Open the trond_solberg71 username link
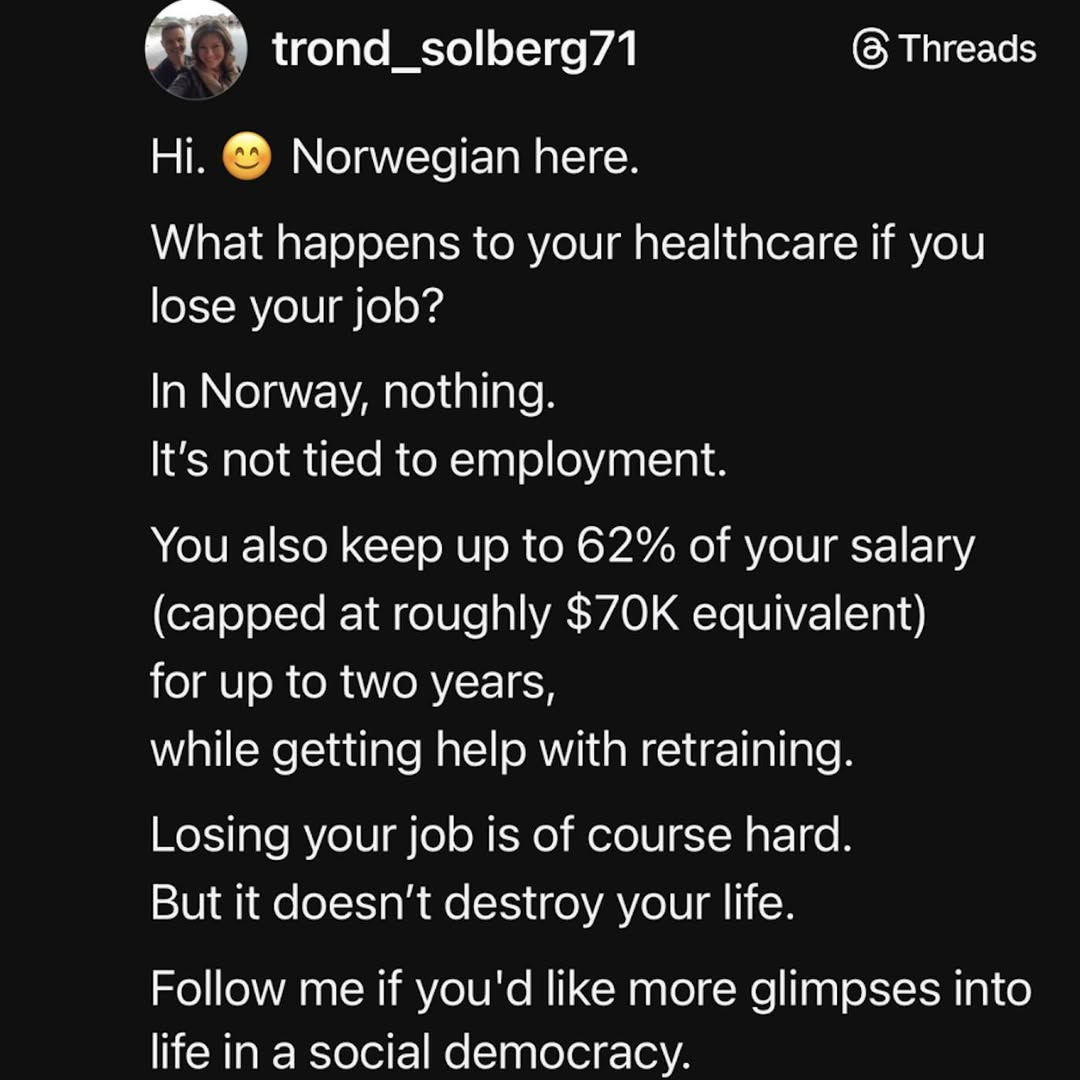 (455, 49)
